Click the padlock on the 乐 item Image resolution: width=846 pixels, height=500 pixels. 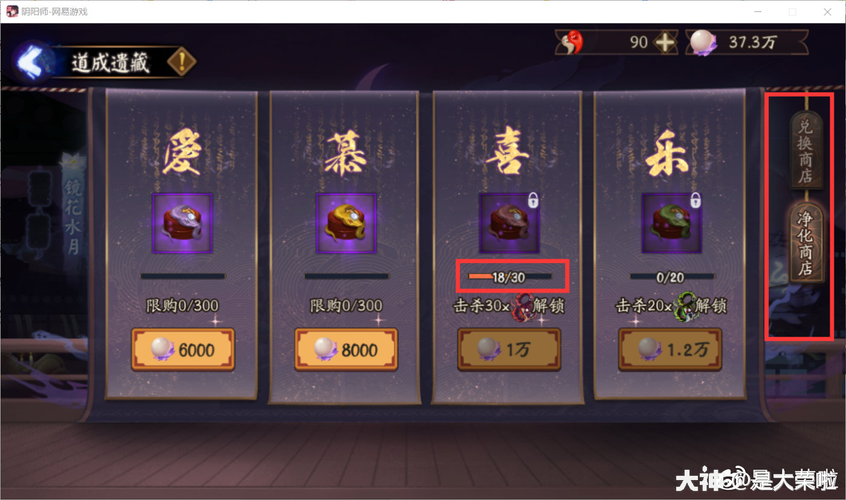click(x=695, y=200)
